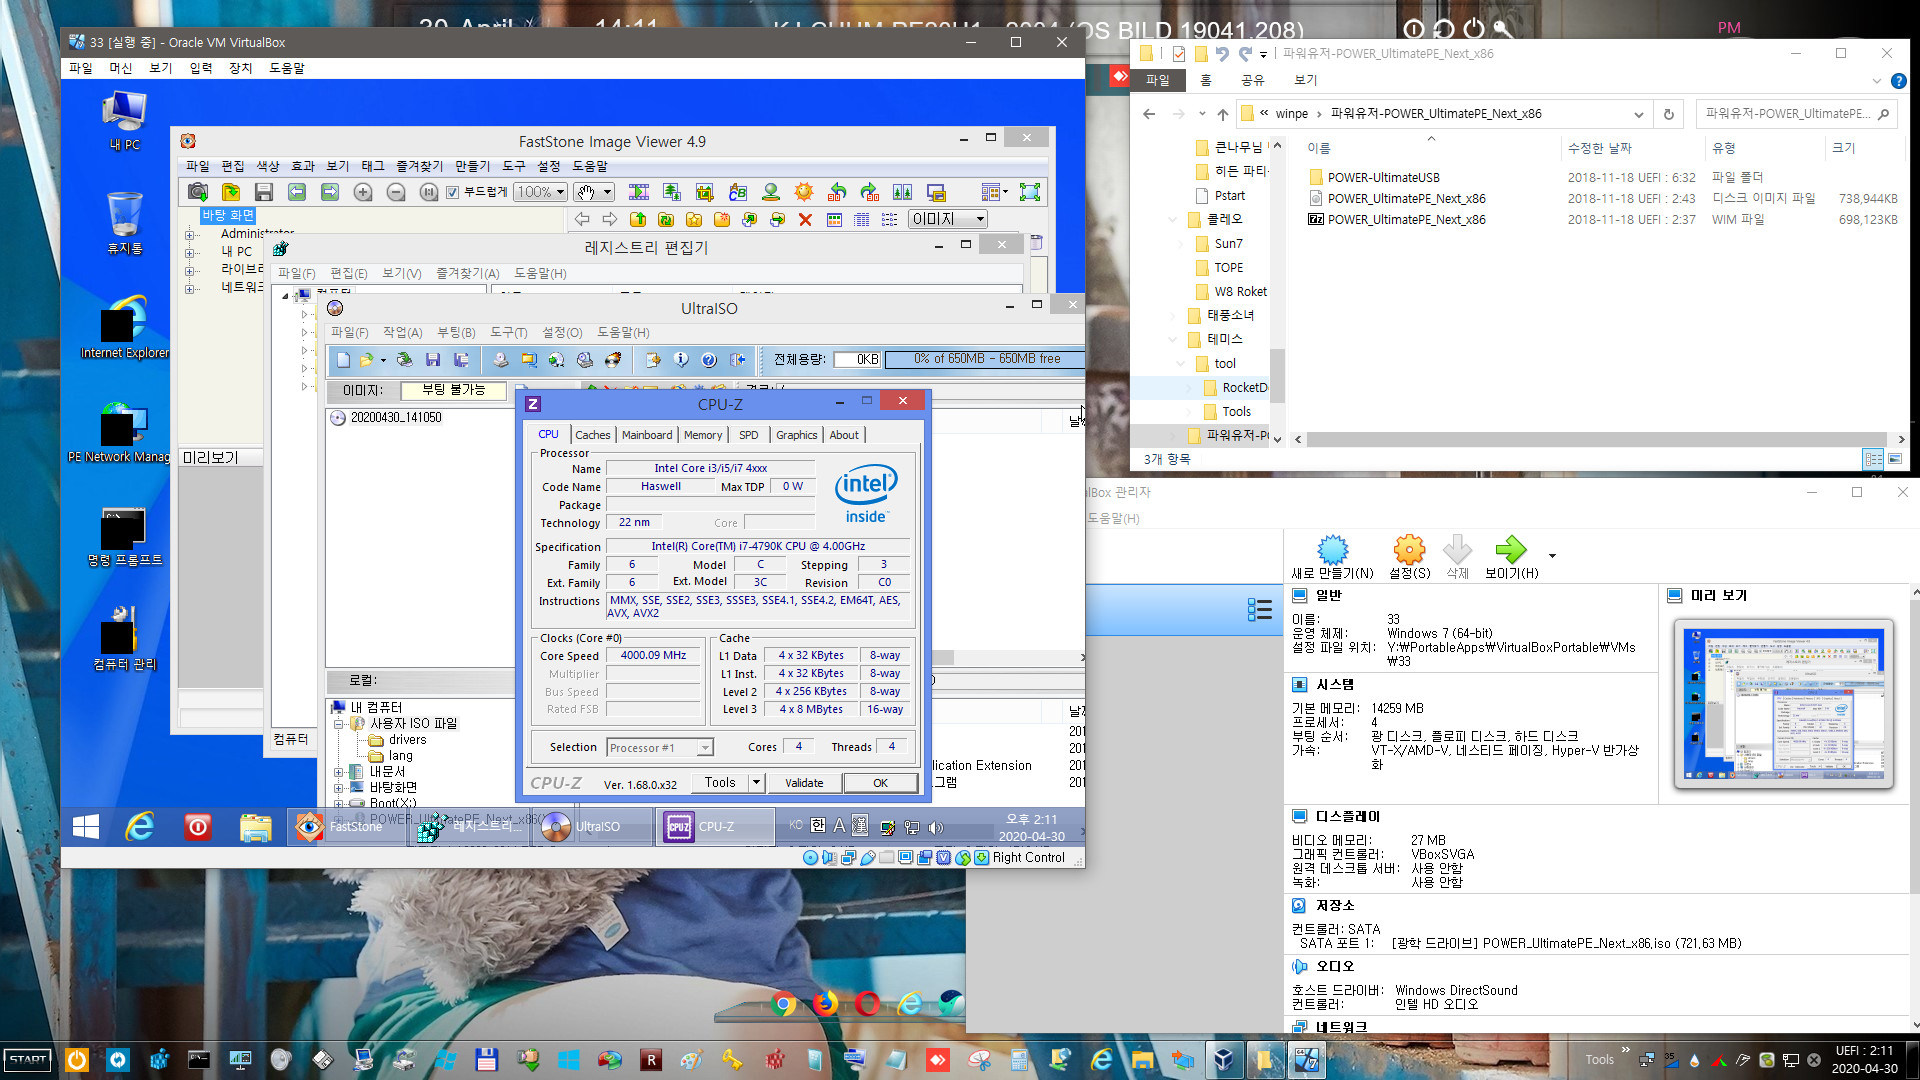Switch to the Mainboard tab in CPU-Z
The image size is (1920, 1080).
(x=647, y=435)
